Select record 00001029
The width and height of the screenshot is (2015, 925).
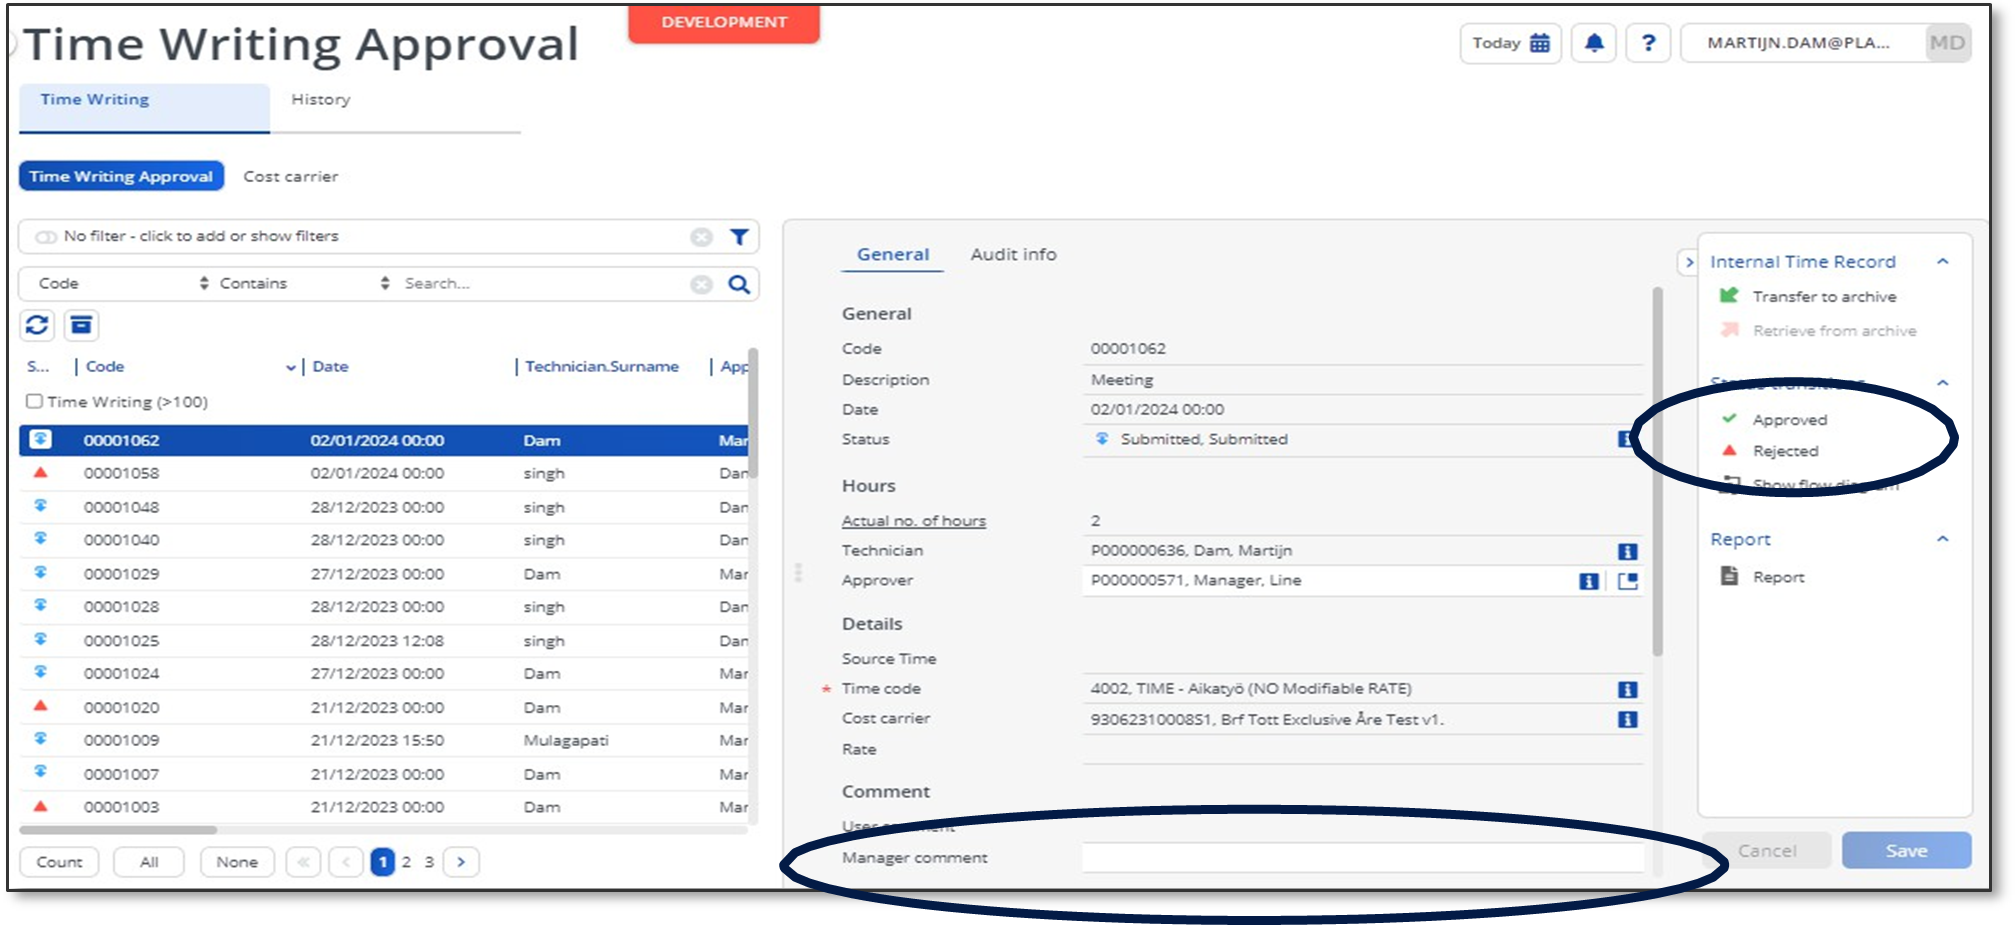tap(383, 574)
